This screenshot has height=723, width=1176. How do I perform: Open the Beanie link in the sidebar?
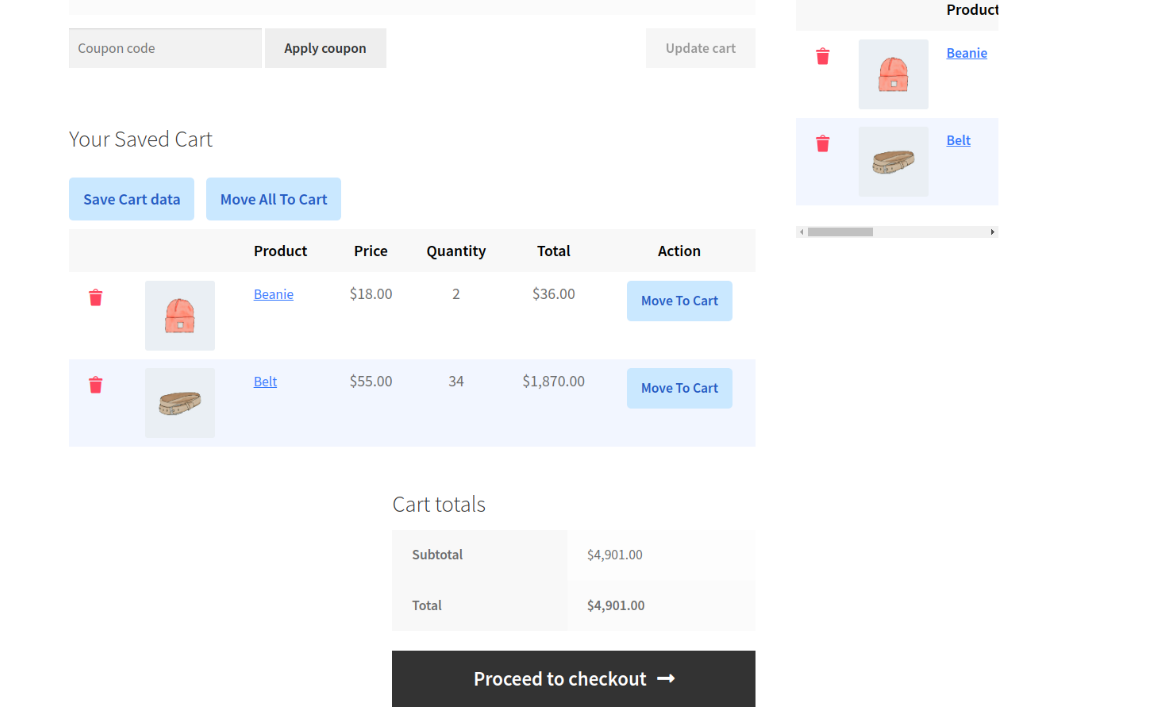966,53
